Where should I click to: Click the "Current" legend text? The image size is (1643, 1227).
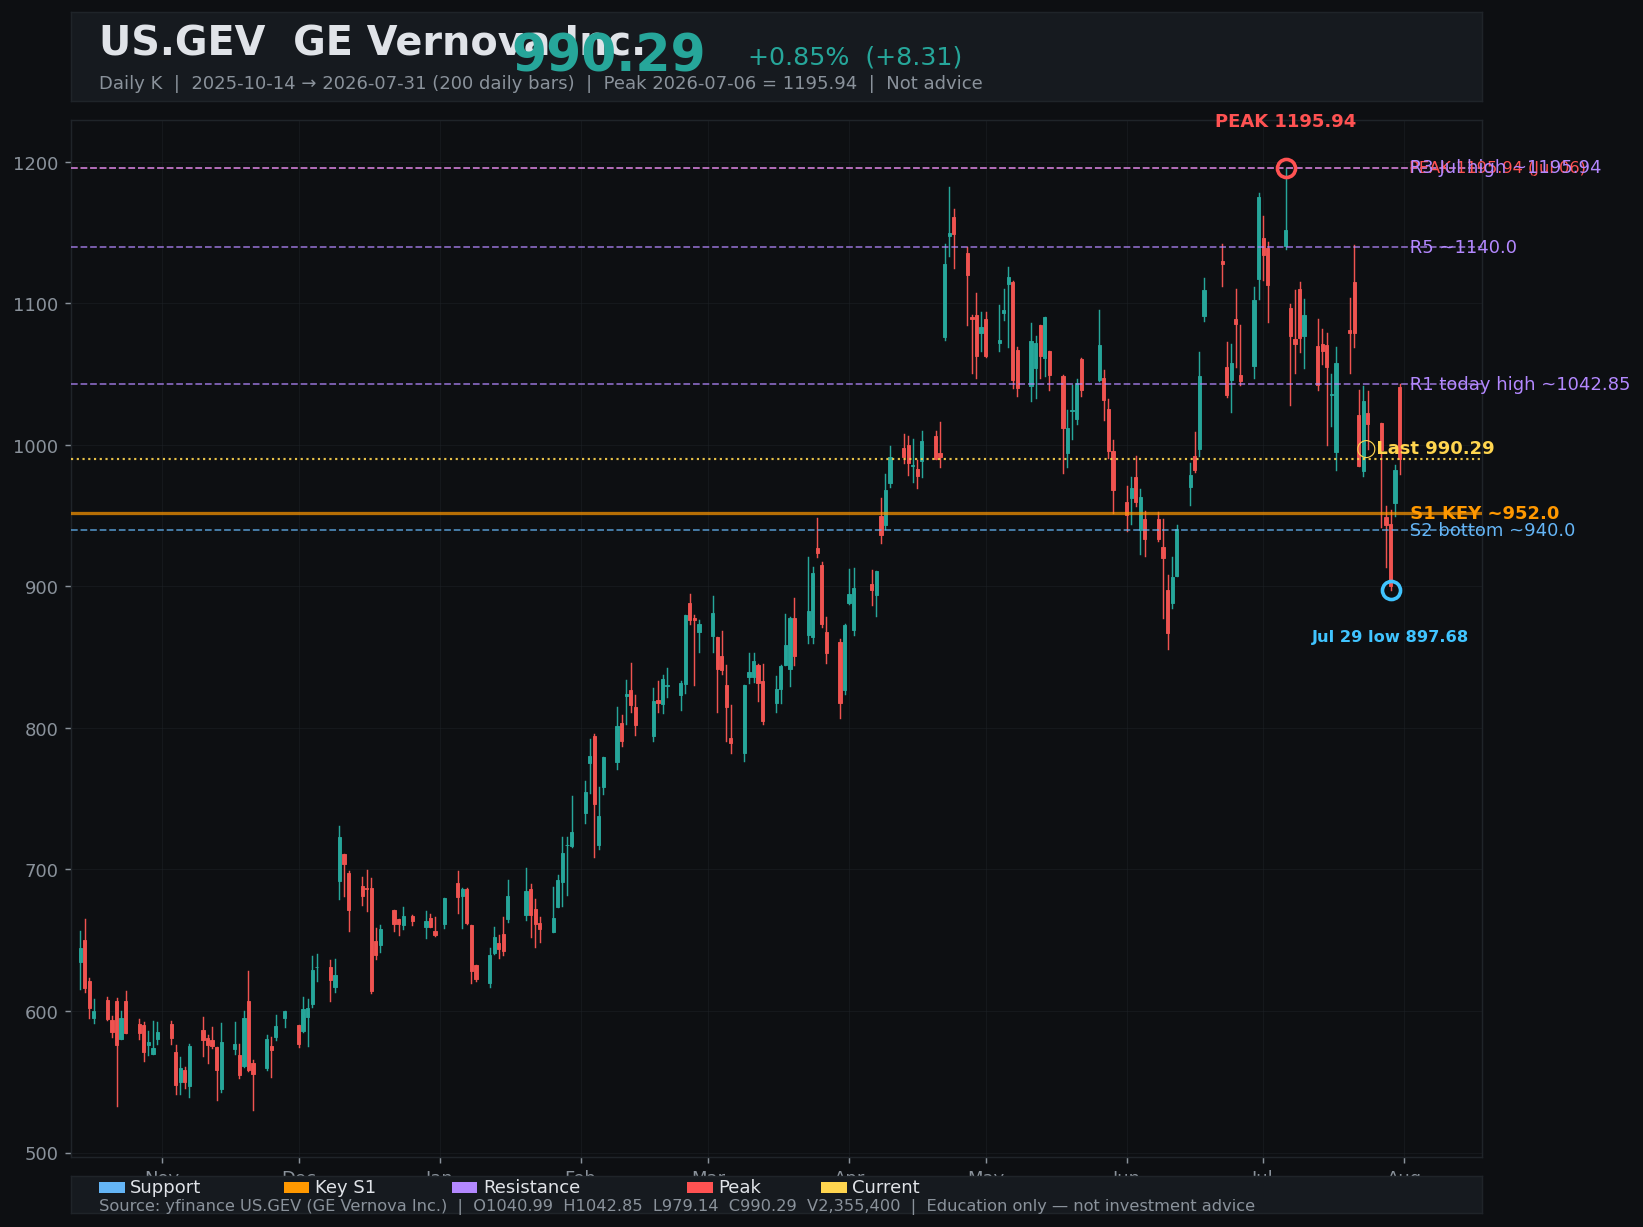886,1187
